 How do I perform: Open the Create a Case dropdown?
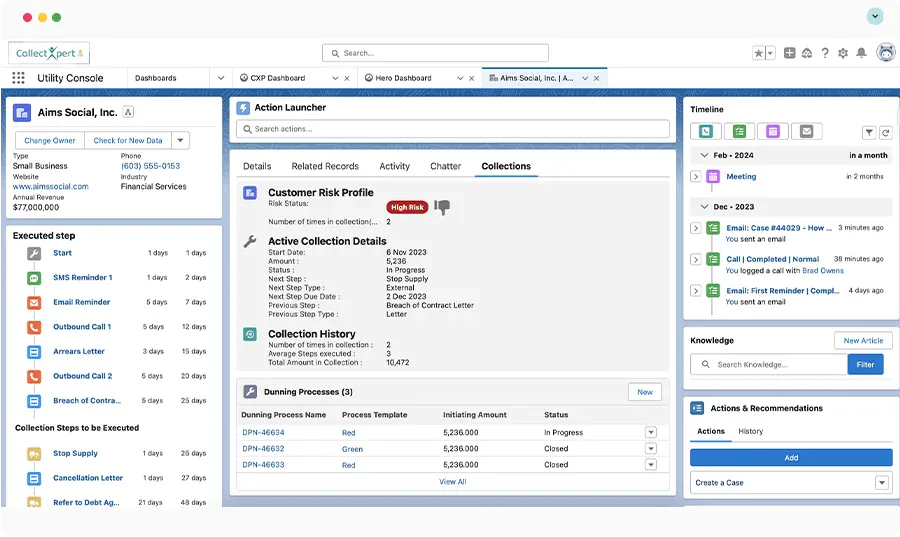coord(882,483)
